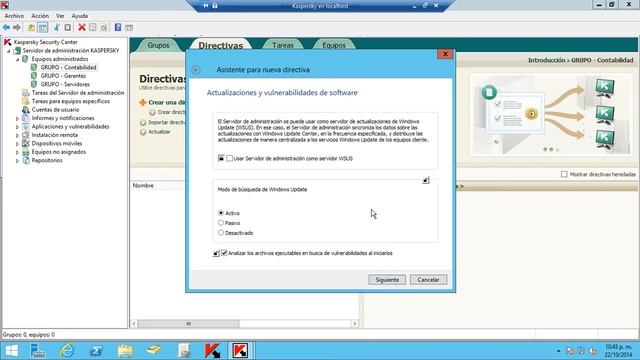Open the Acción menu
This screenshot has width=640, height=360.
click(40, 16)
